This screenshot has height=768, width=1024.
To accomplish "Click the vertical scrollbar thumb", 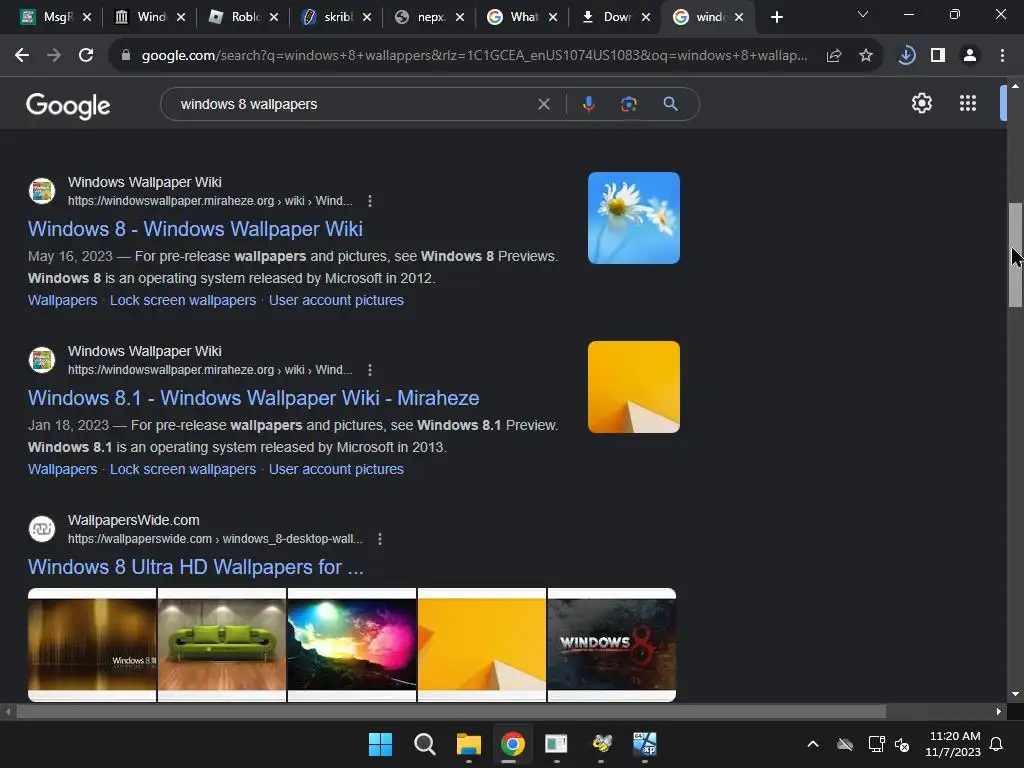I will [1015, 255].
